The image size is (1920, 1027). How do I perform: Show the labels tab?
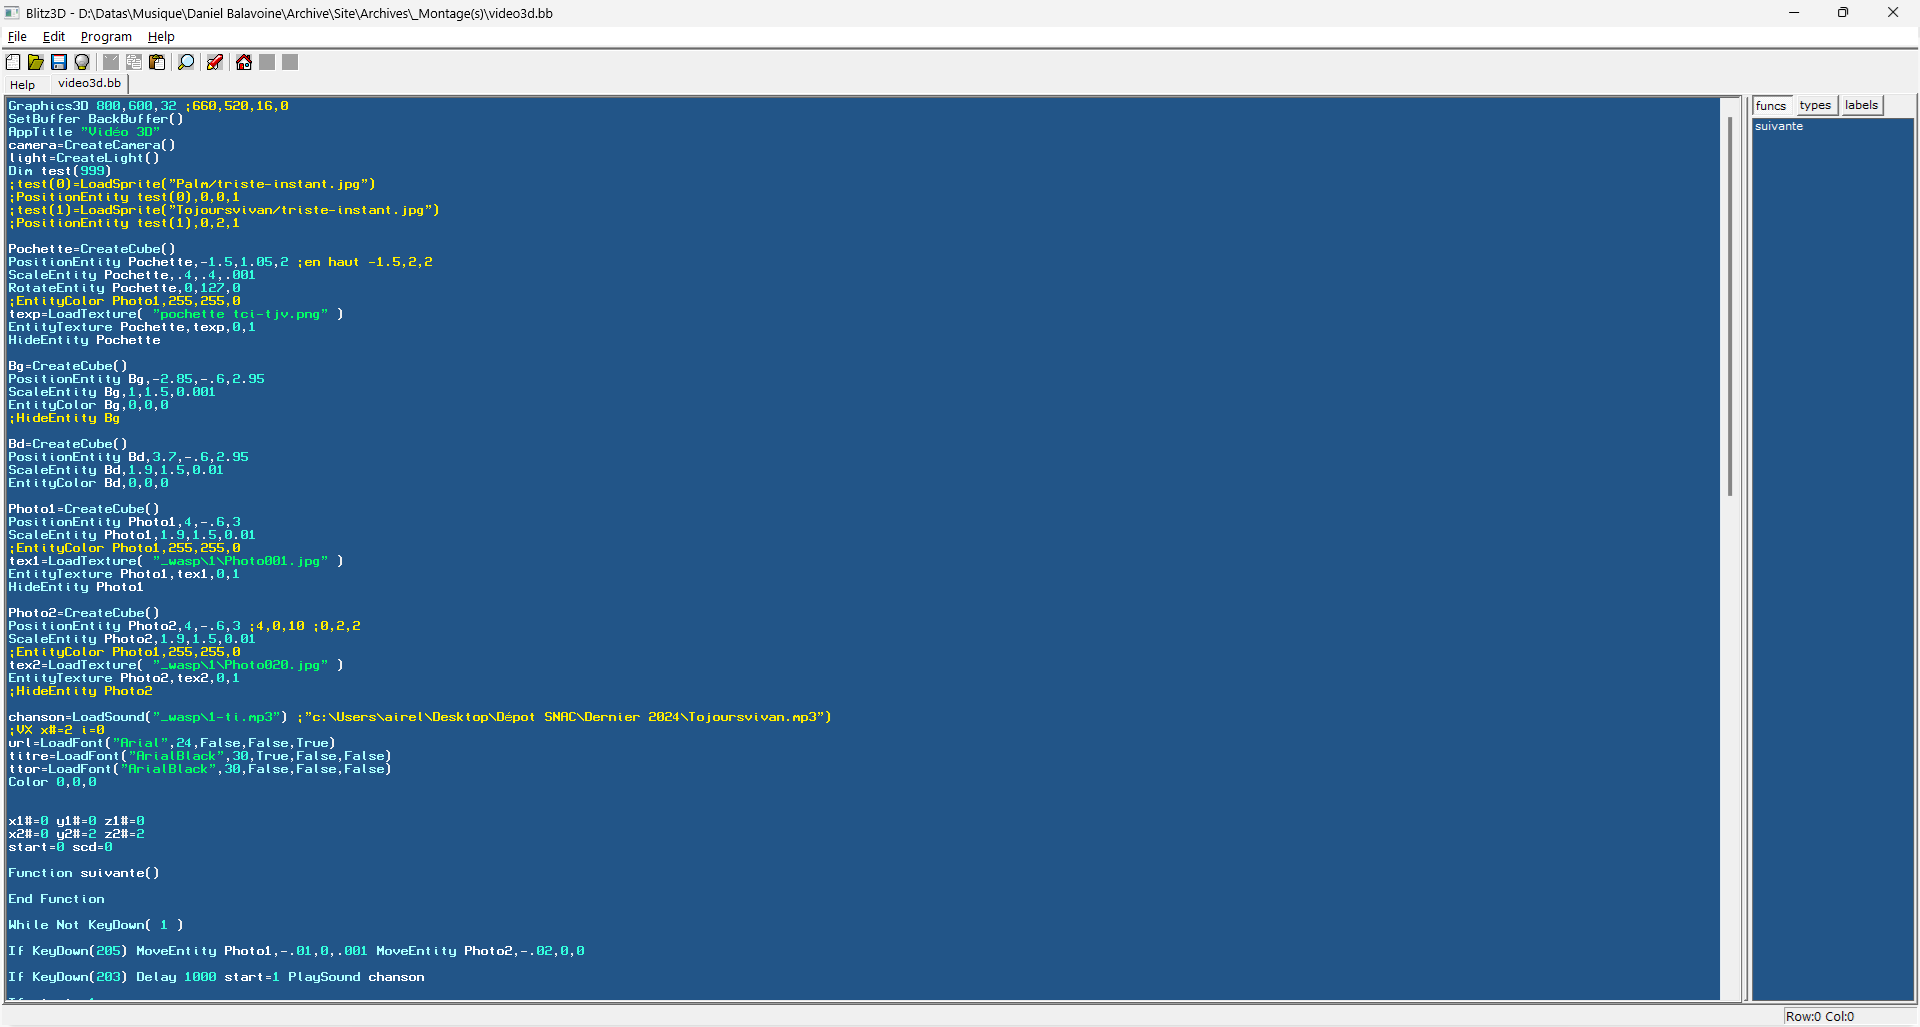pos(1861,105)
